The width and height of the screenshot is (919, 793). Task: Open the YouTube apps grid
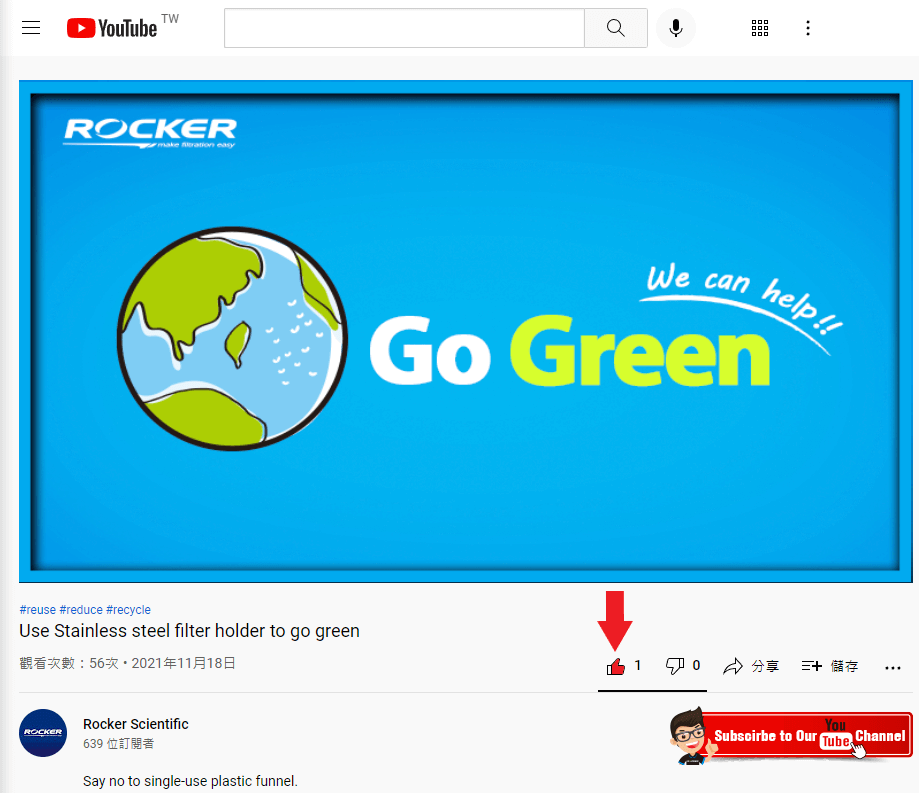[x=760, y=28]
